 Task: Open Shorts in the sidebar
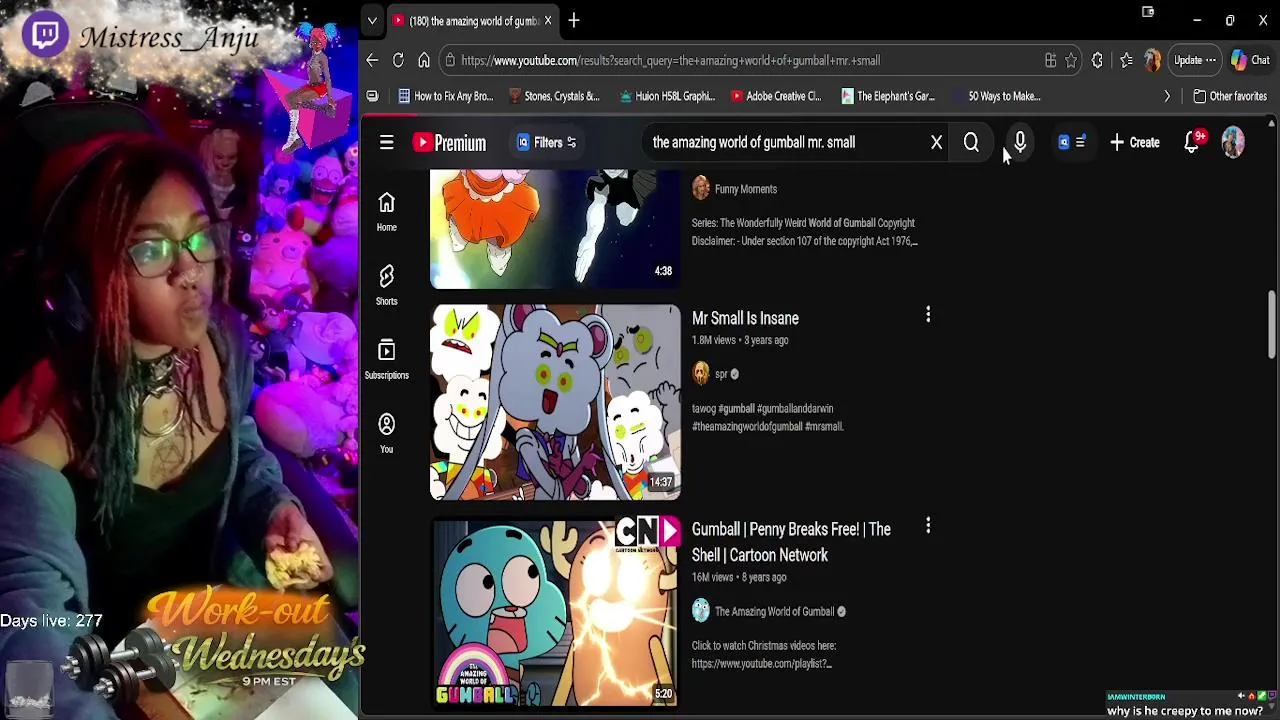tap(386, 285)
